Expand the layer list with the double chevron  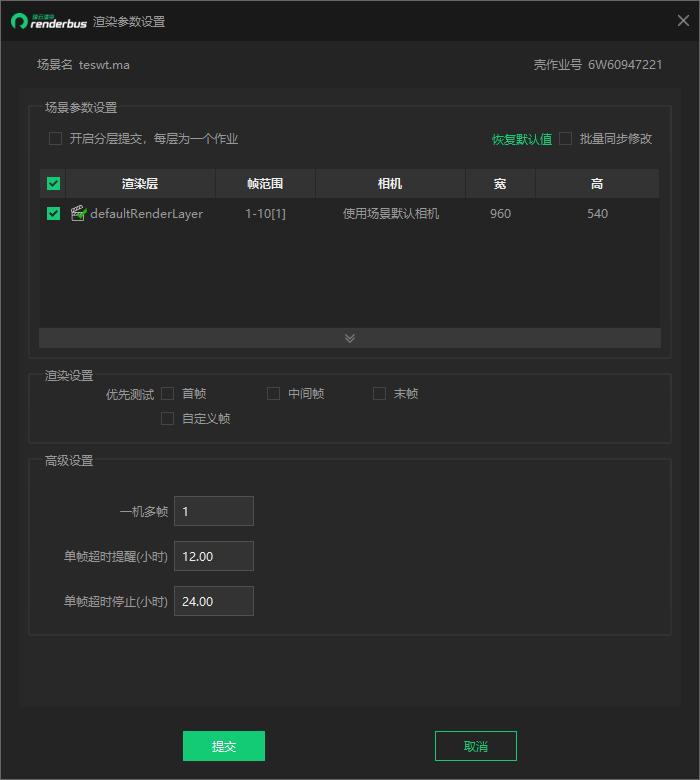point(350,338)
